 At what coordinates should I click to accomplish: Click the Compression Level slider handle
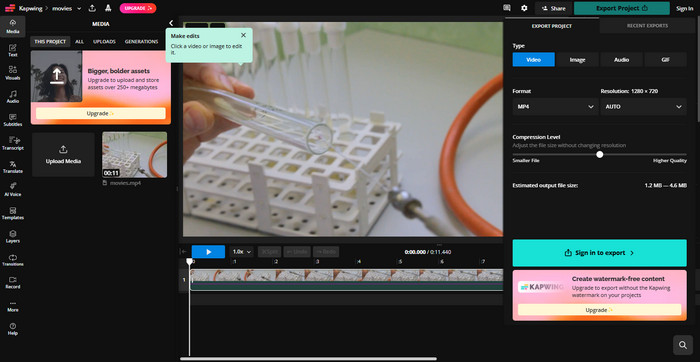pyautogui.click(x=600, y=154)
